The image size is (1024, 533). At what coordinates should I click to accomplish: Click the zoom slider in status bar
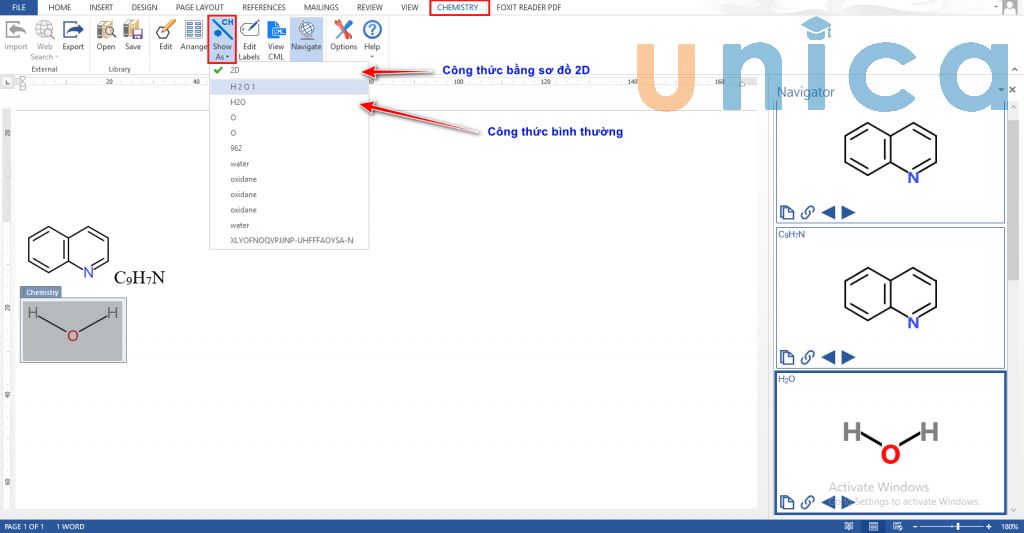(952, 526)
